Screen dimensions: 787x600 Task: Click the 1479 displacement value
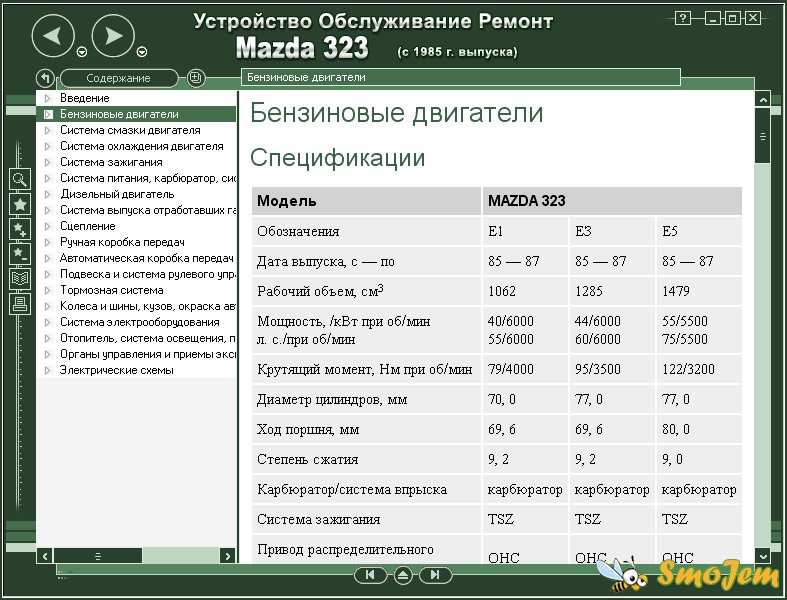tap(676, 291)
